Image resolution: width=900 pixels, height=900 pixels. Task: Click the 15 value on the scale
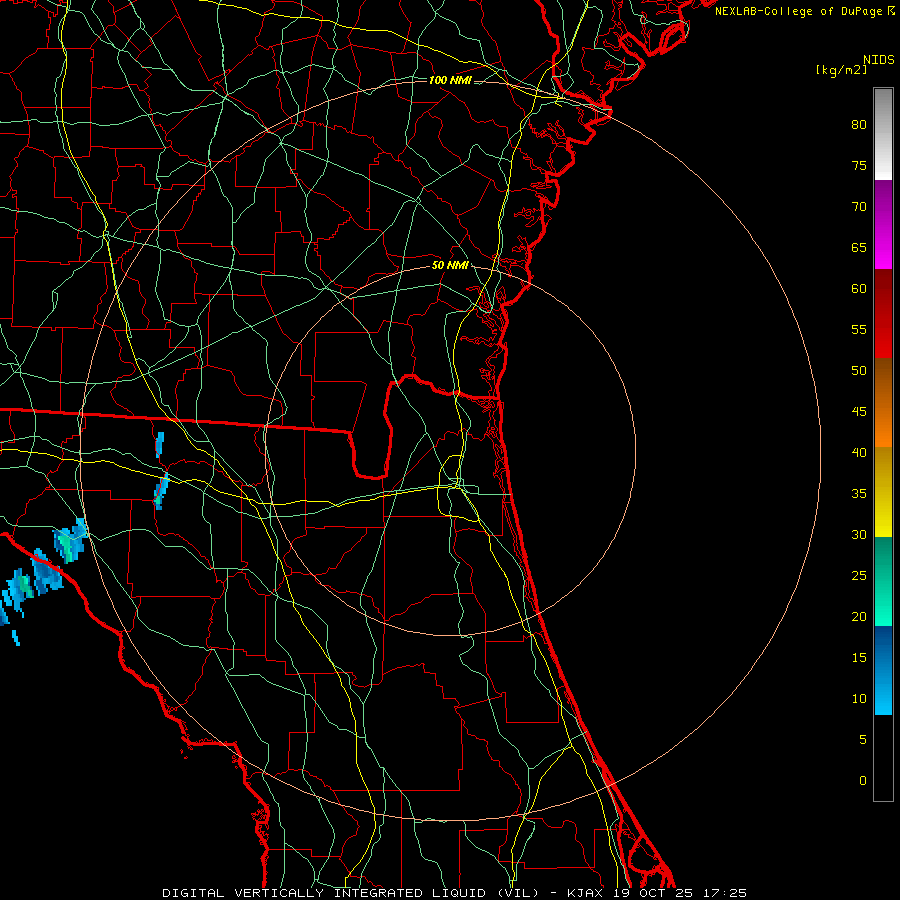(859, 658)
